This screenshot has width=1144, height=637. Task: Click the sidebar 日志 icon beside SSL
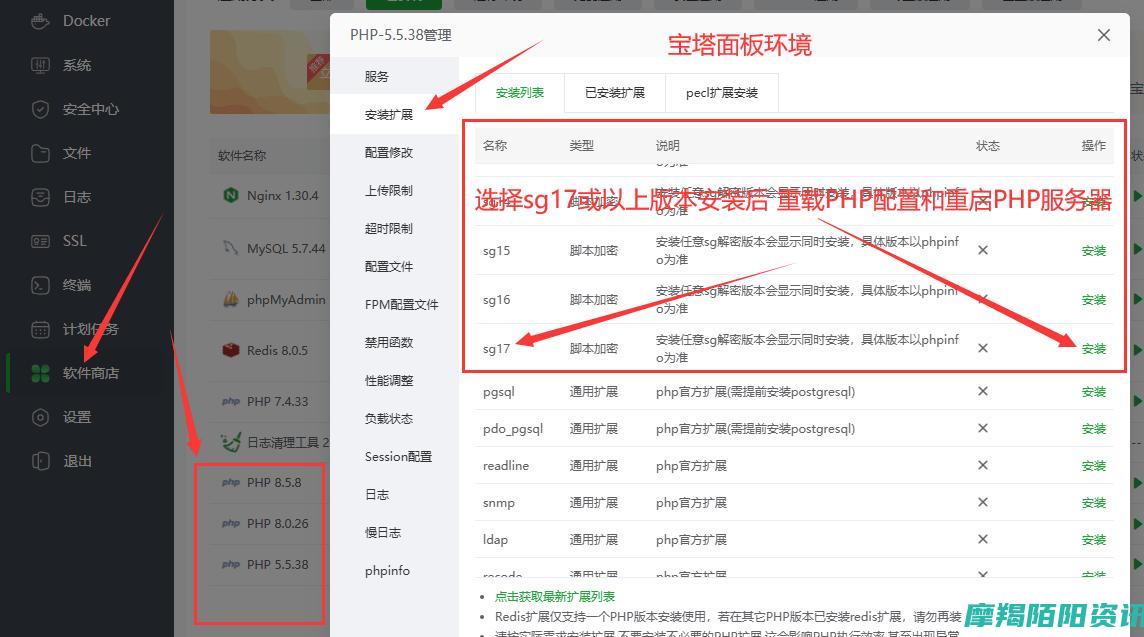(40, 197)
